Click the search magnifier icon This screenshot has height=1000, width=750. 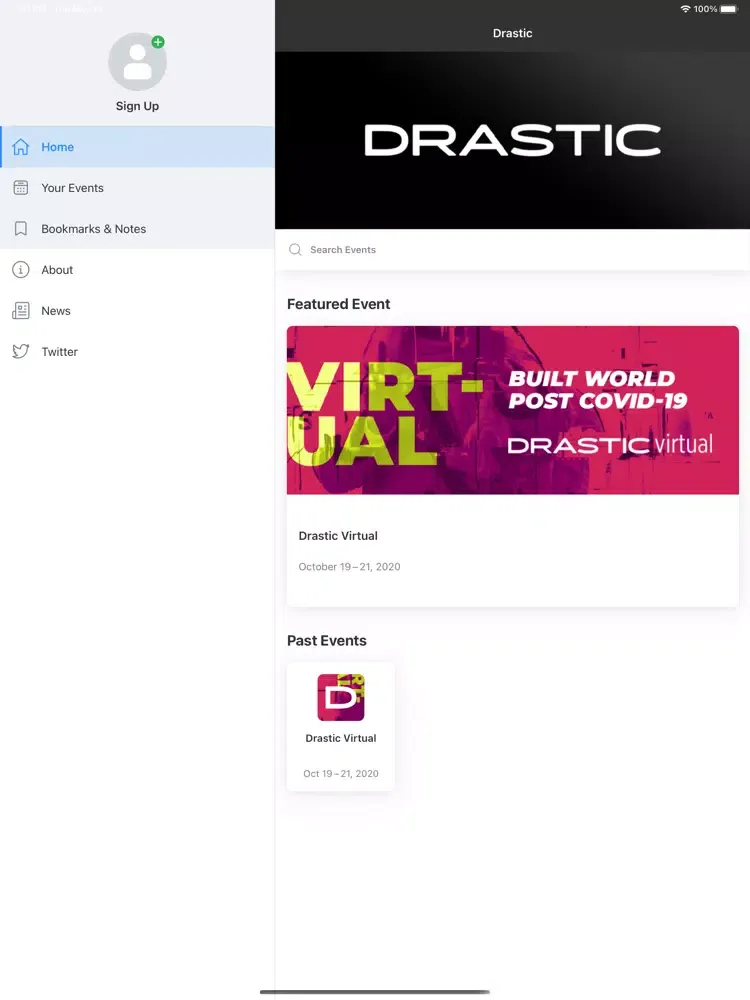(x=295, y=249)
